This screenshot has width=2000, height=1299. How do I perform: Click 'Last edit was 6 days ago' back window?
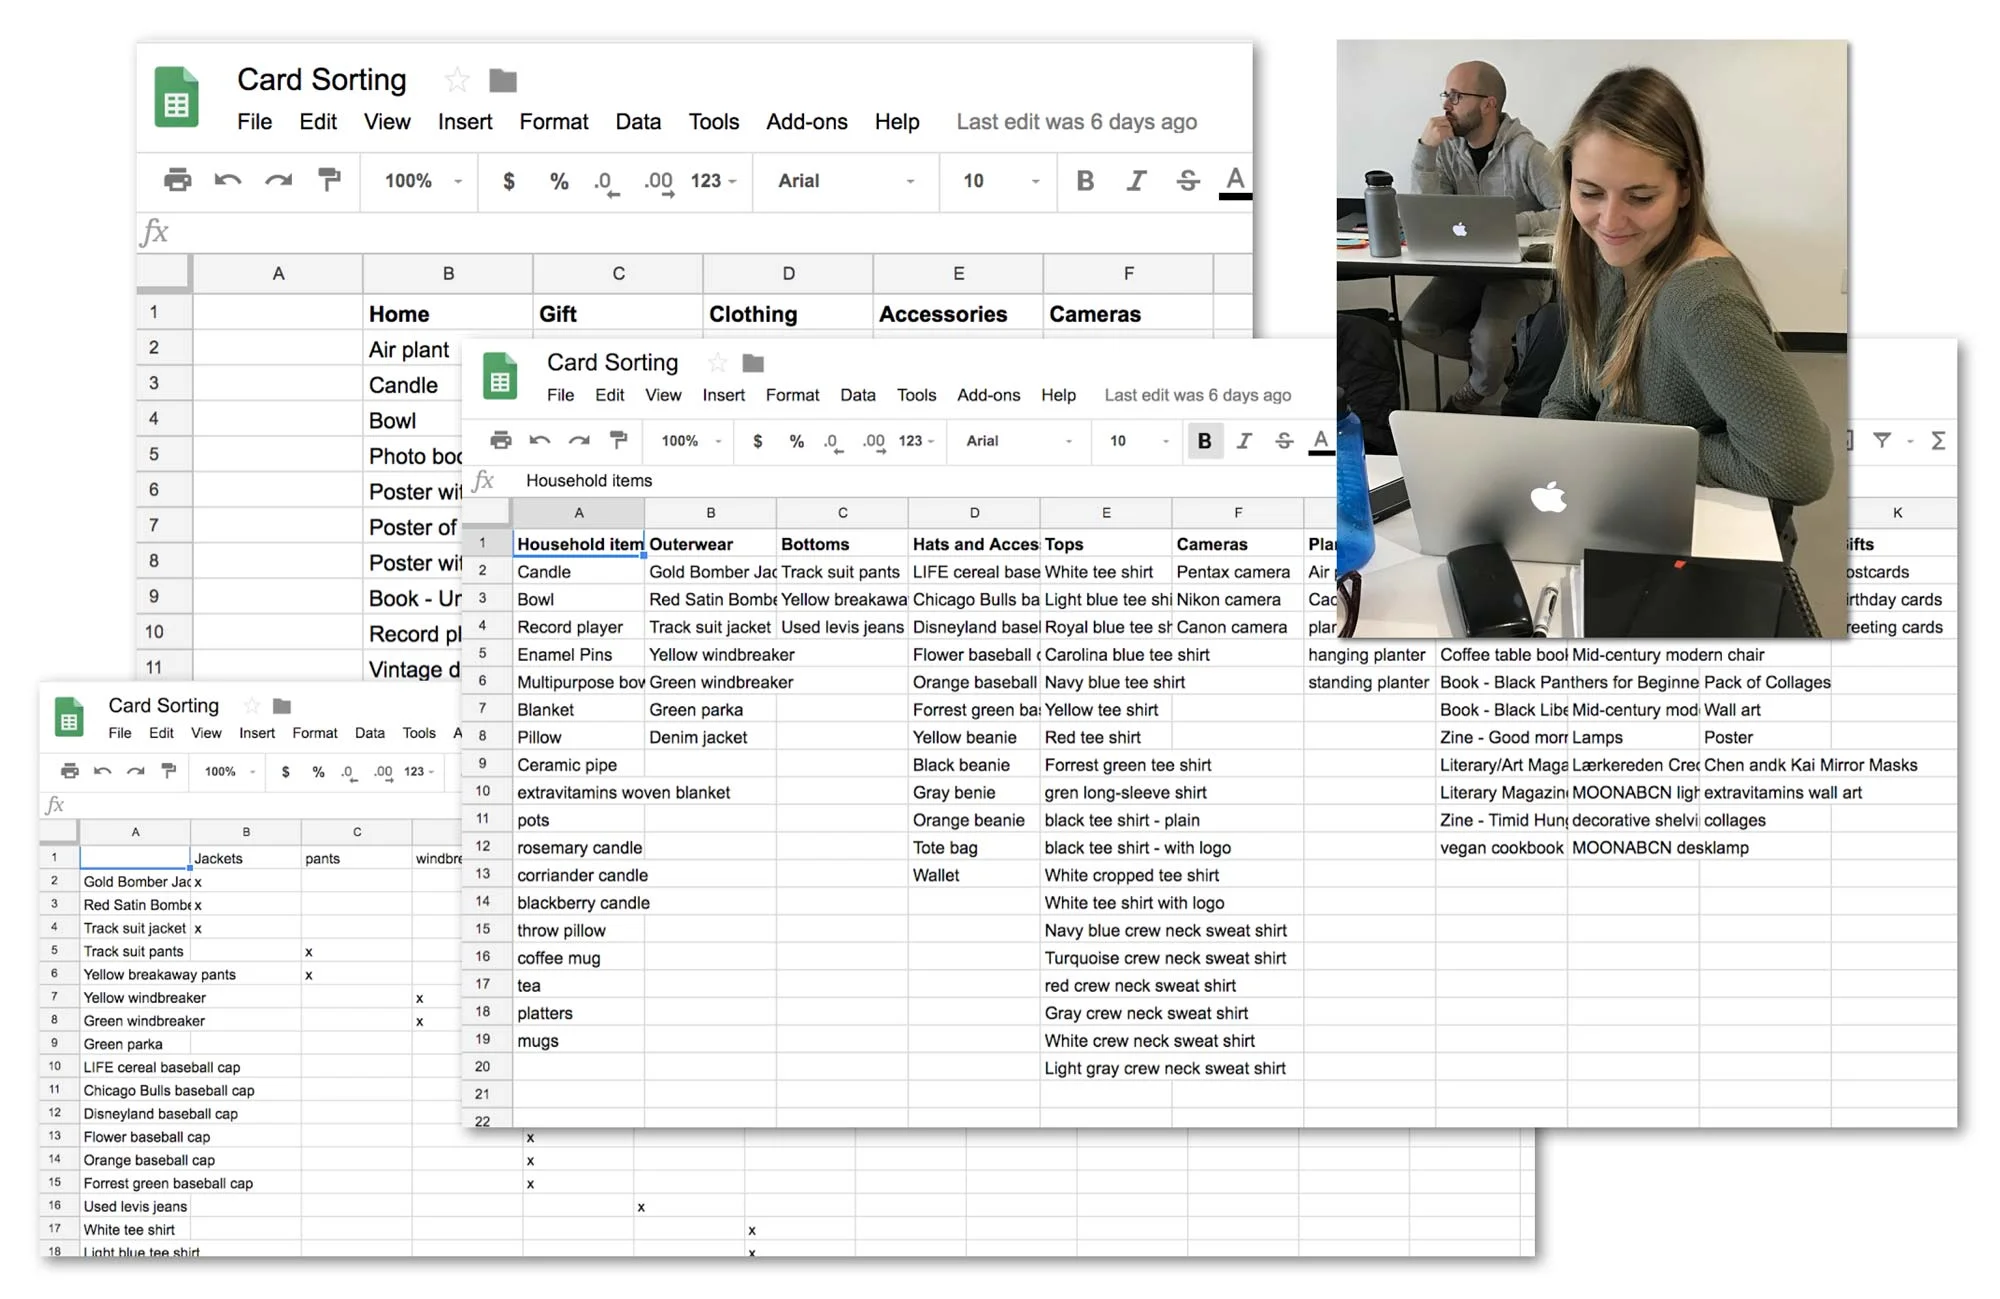[1077, 122]
